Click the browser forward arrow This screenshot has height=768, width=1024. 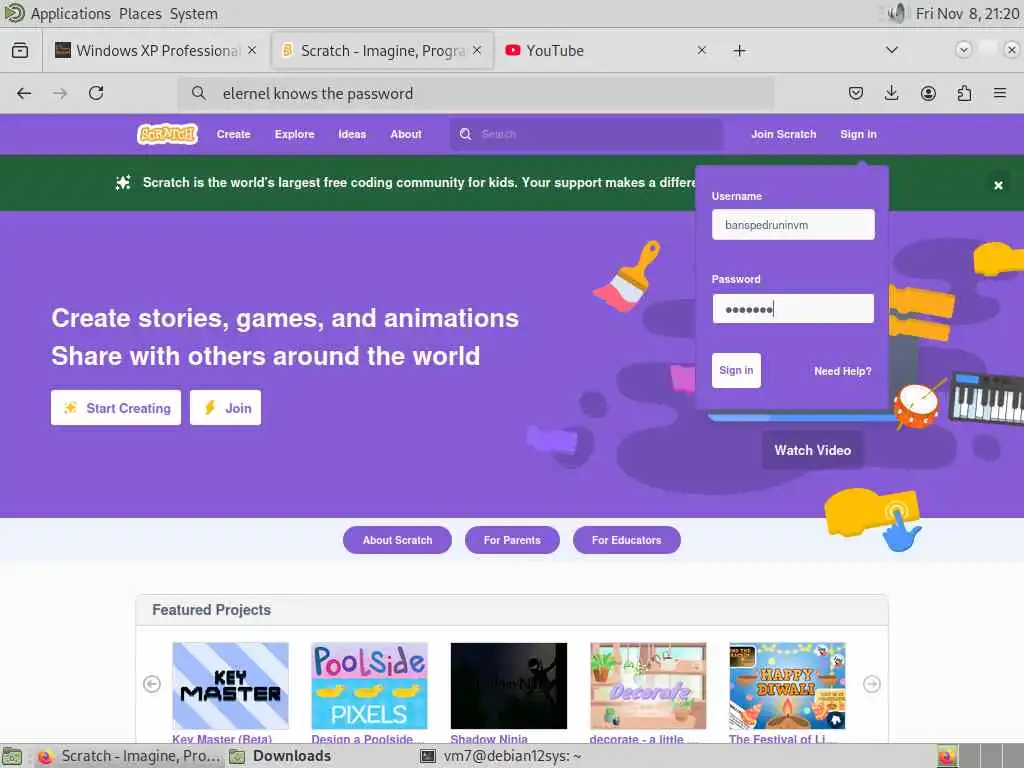point(59,93)
